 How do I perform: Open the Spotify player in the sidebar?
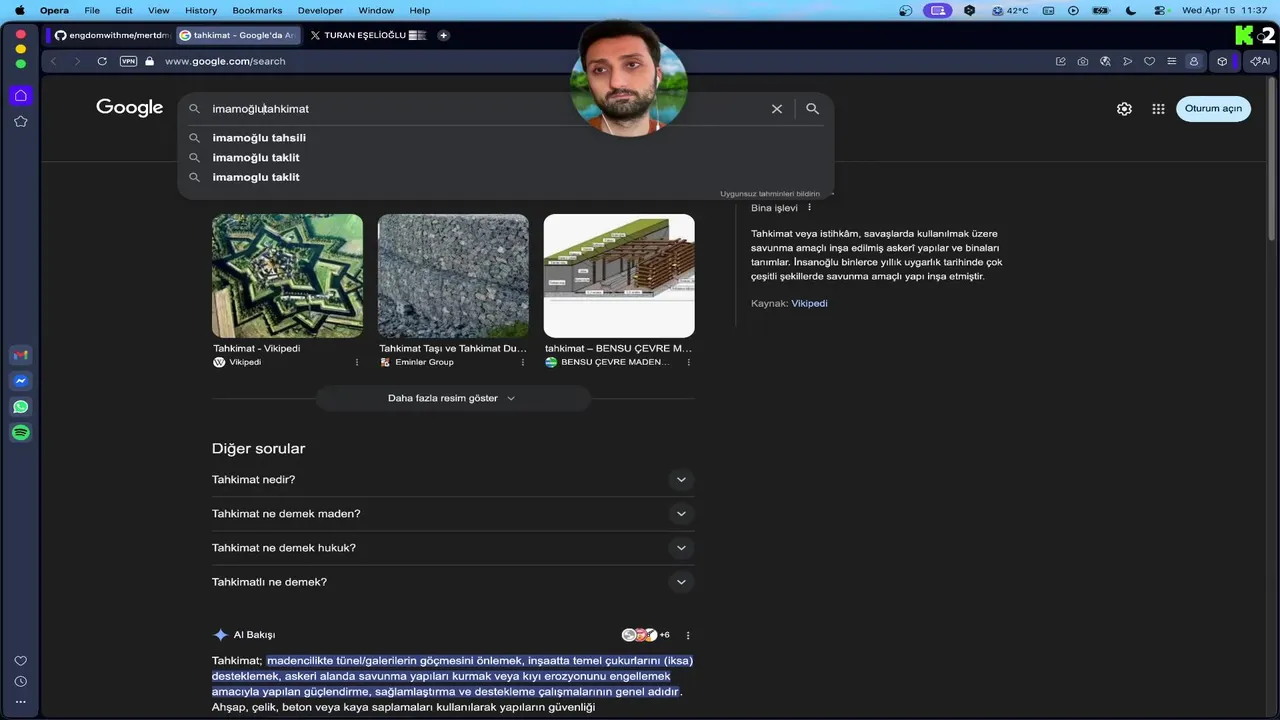(x=21, y=433)
